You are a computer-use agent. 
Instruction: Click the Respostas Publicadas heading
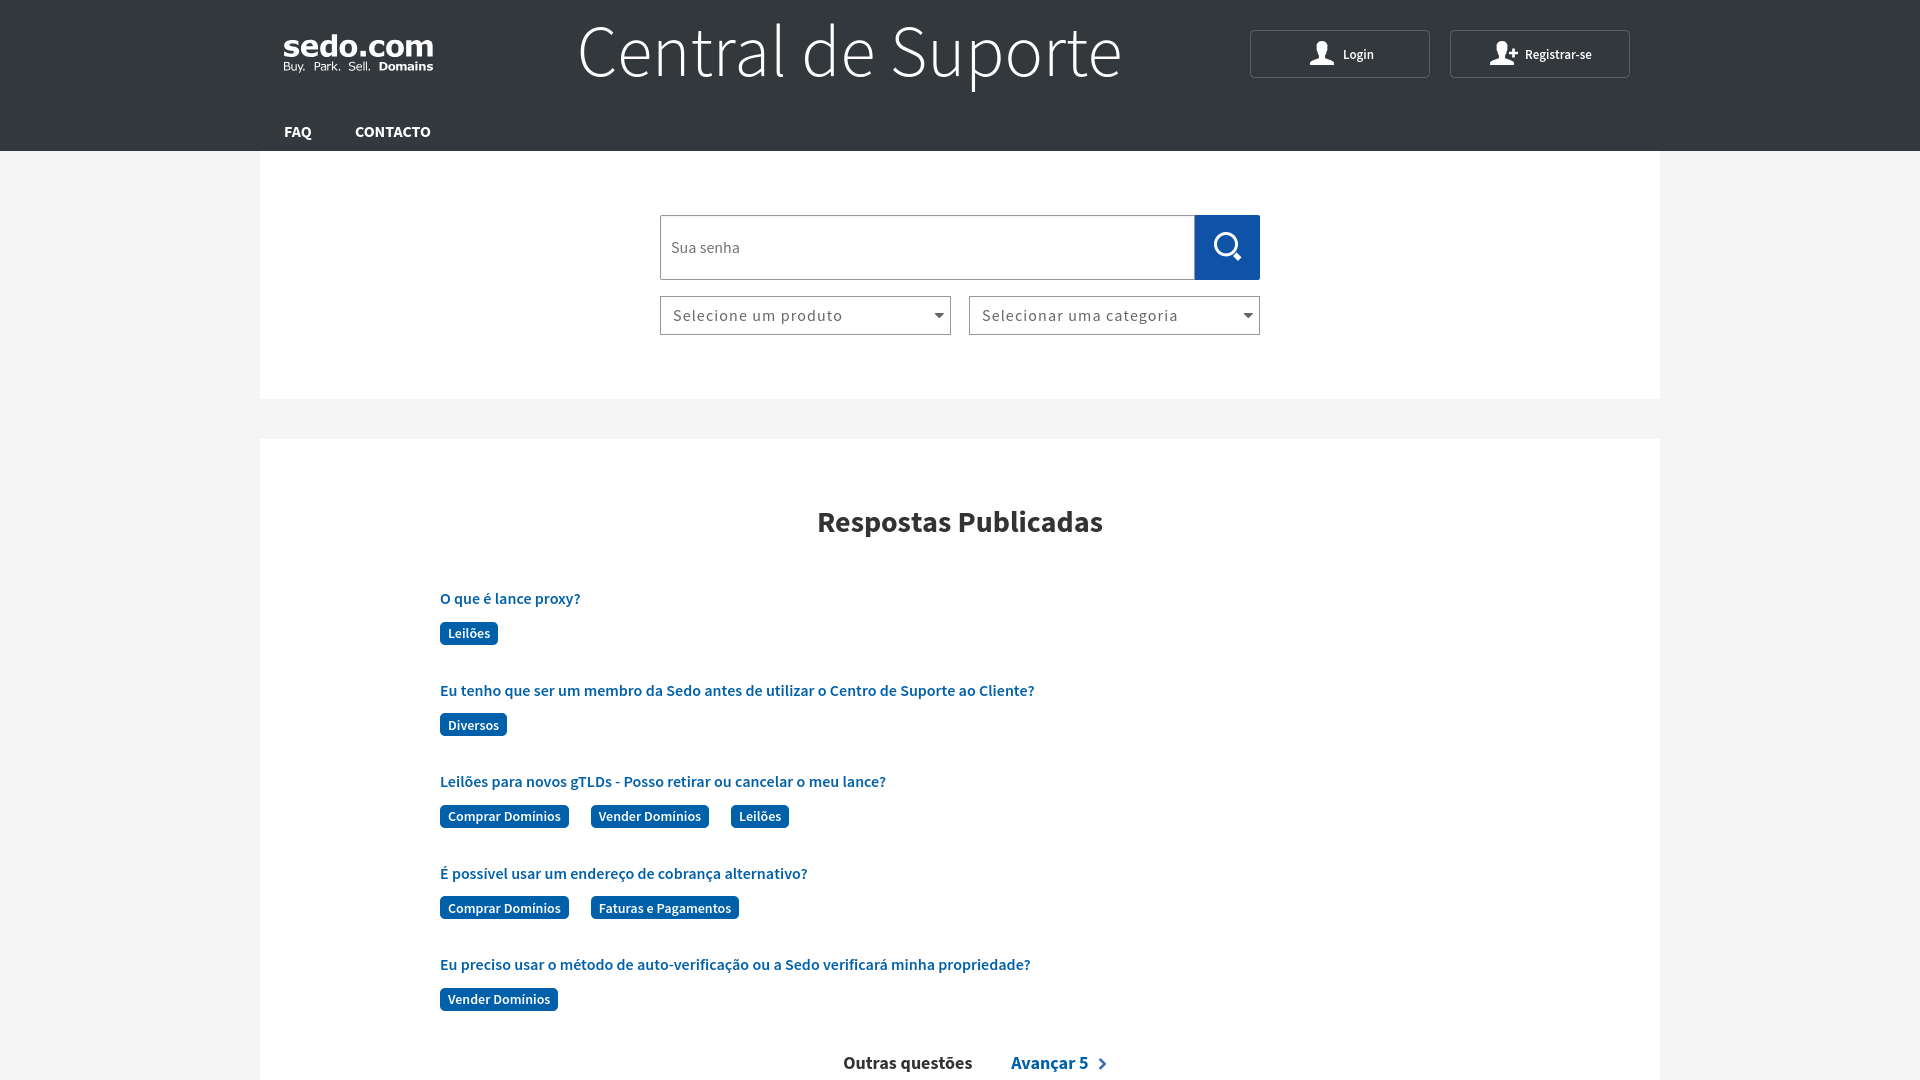click(960, 522)
